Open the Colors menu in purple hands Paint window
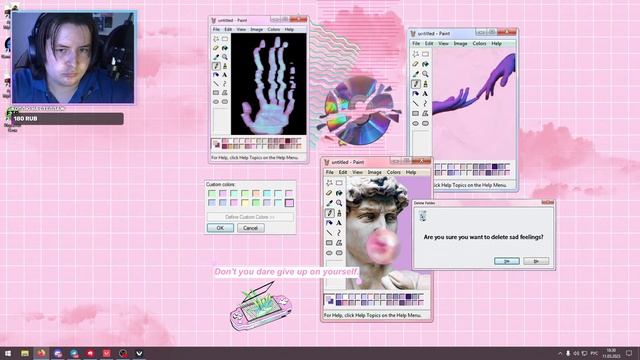 pos(479,43)
